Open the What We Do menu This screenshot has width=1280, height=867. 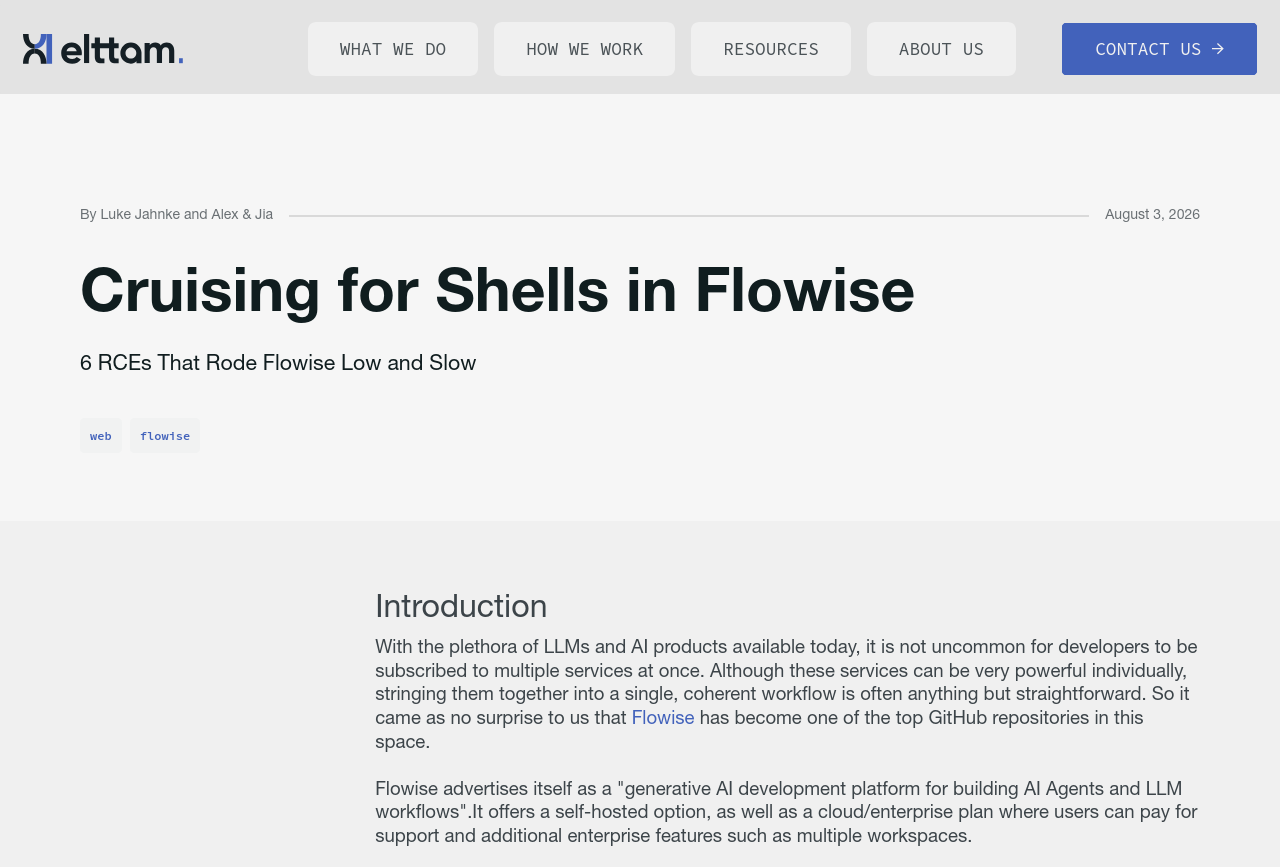click(393, 49)
